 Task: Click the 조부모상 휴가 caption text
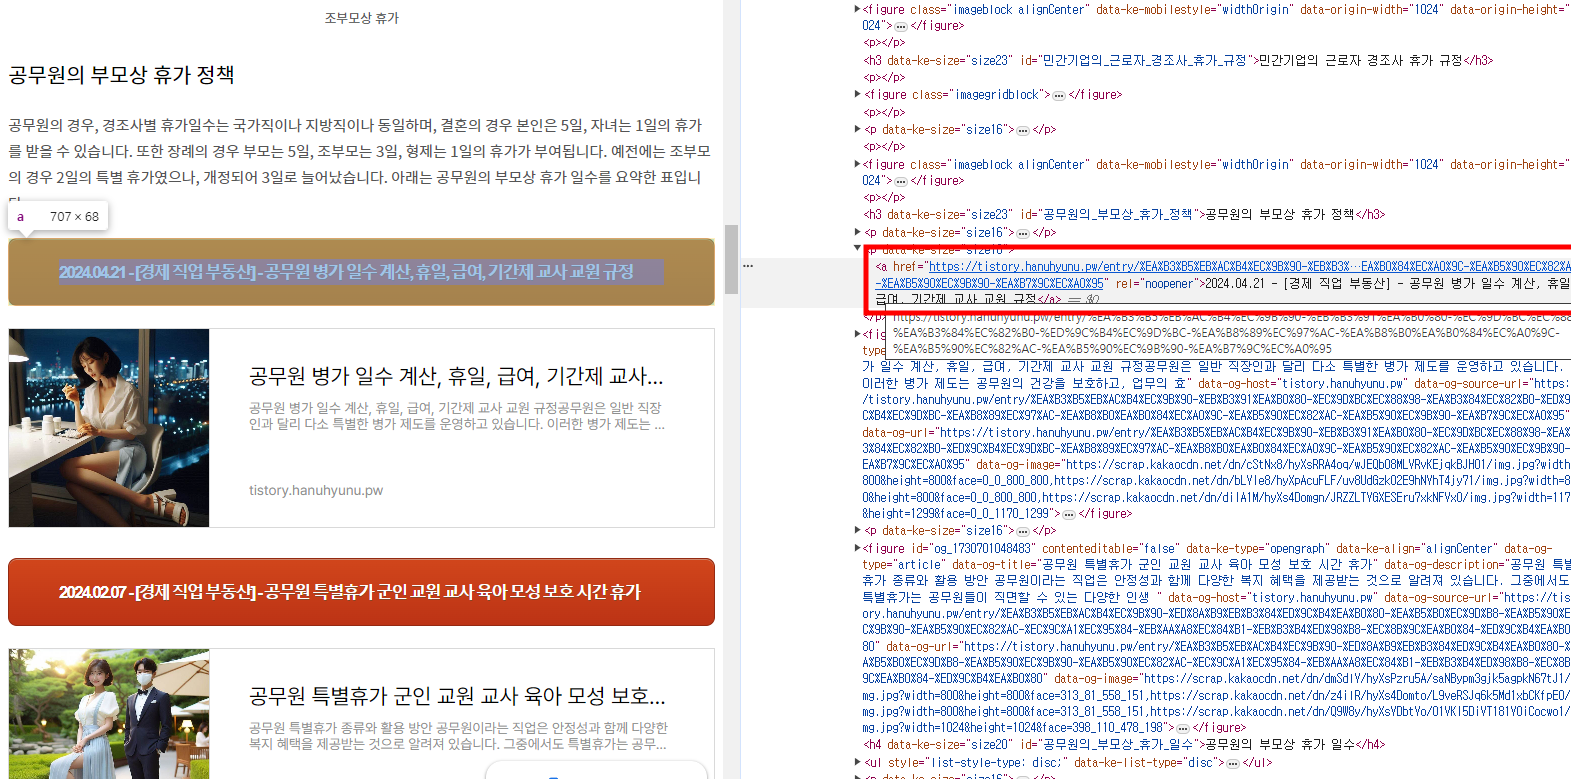pyautogui.click(x=362, y=18)
